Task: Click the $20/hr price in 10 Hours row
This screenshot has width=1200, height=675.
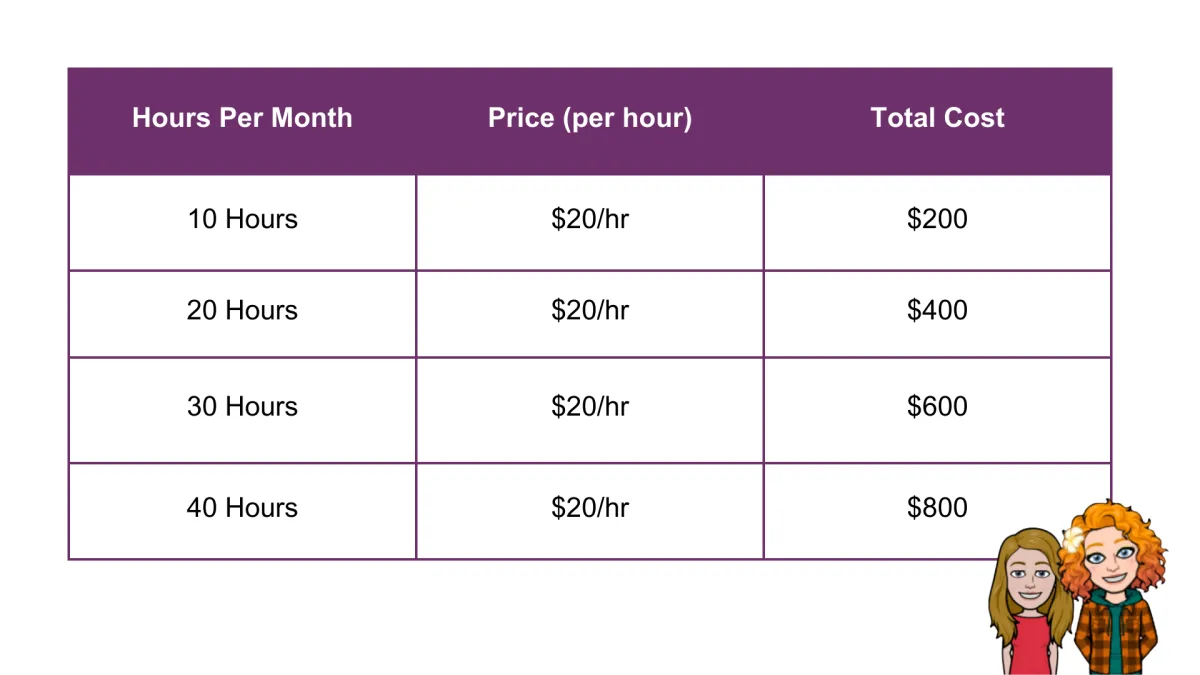Action: click(590, 222)
